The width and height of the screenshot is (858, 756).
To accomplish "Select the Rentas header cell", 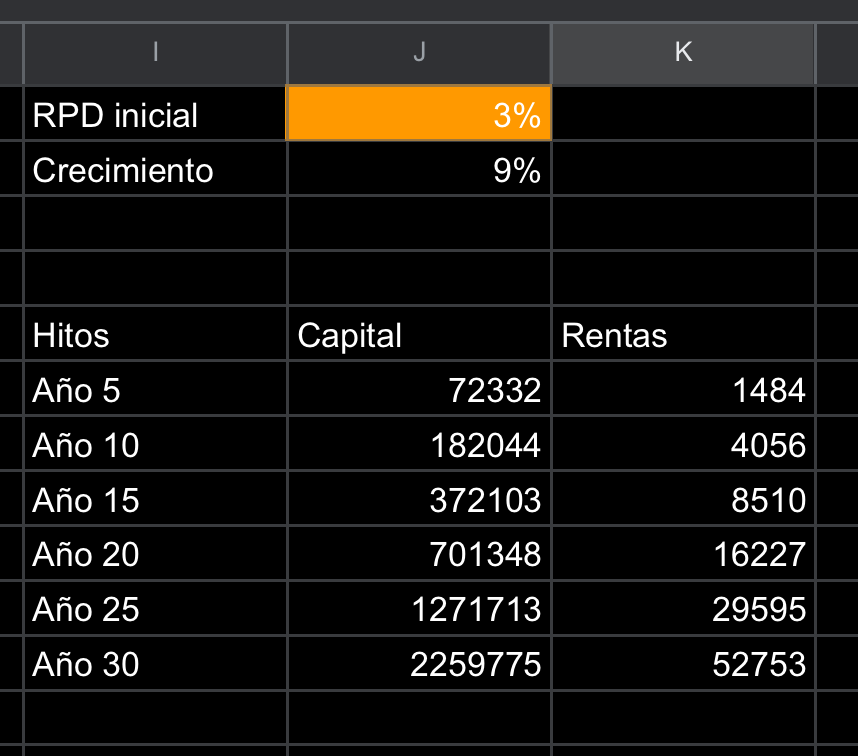I will click(x=683, y=334).
